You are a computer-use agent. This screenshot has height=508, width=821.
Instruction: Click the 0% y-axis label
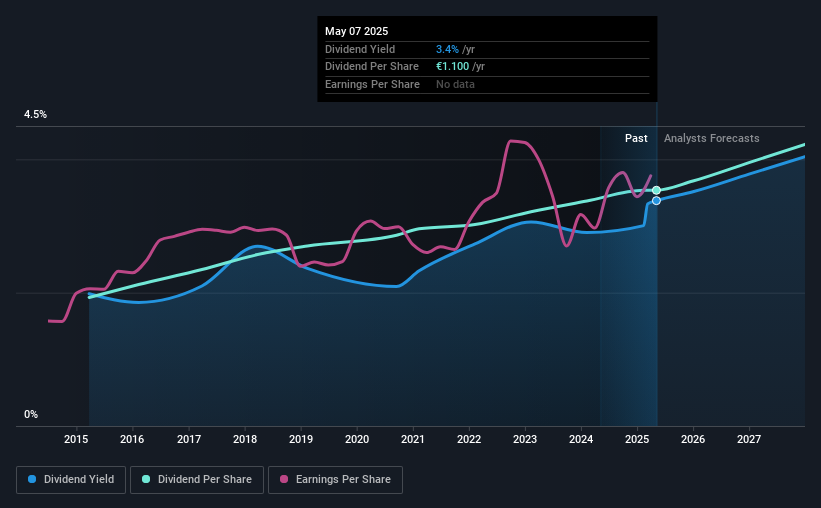(x=31, y=414)
